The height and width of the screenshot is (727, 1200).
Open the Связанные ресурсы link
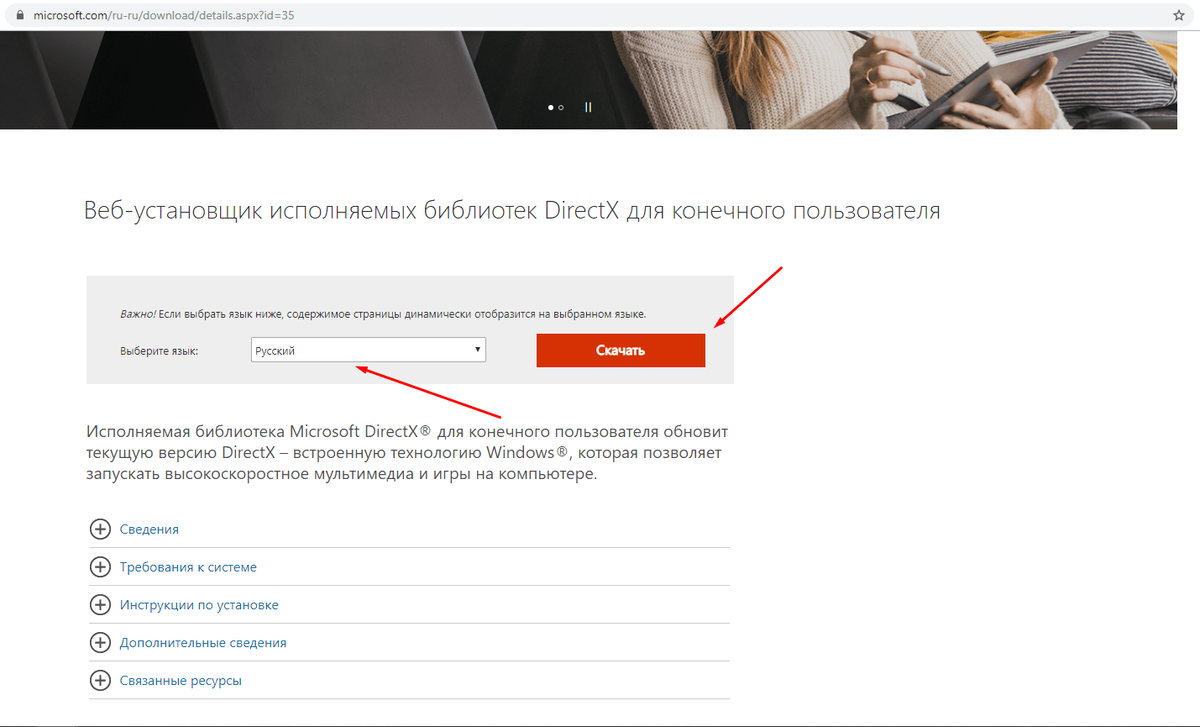click(x=181, y=681)
